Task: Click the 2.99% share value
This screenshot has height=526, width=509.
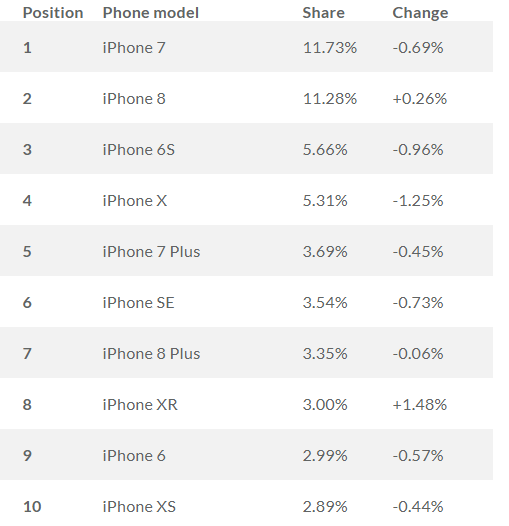Action: [325, 456]
